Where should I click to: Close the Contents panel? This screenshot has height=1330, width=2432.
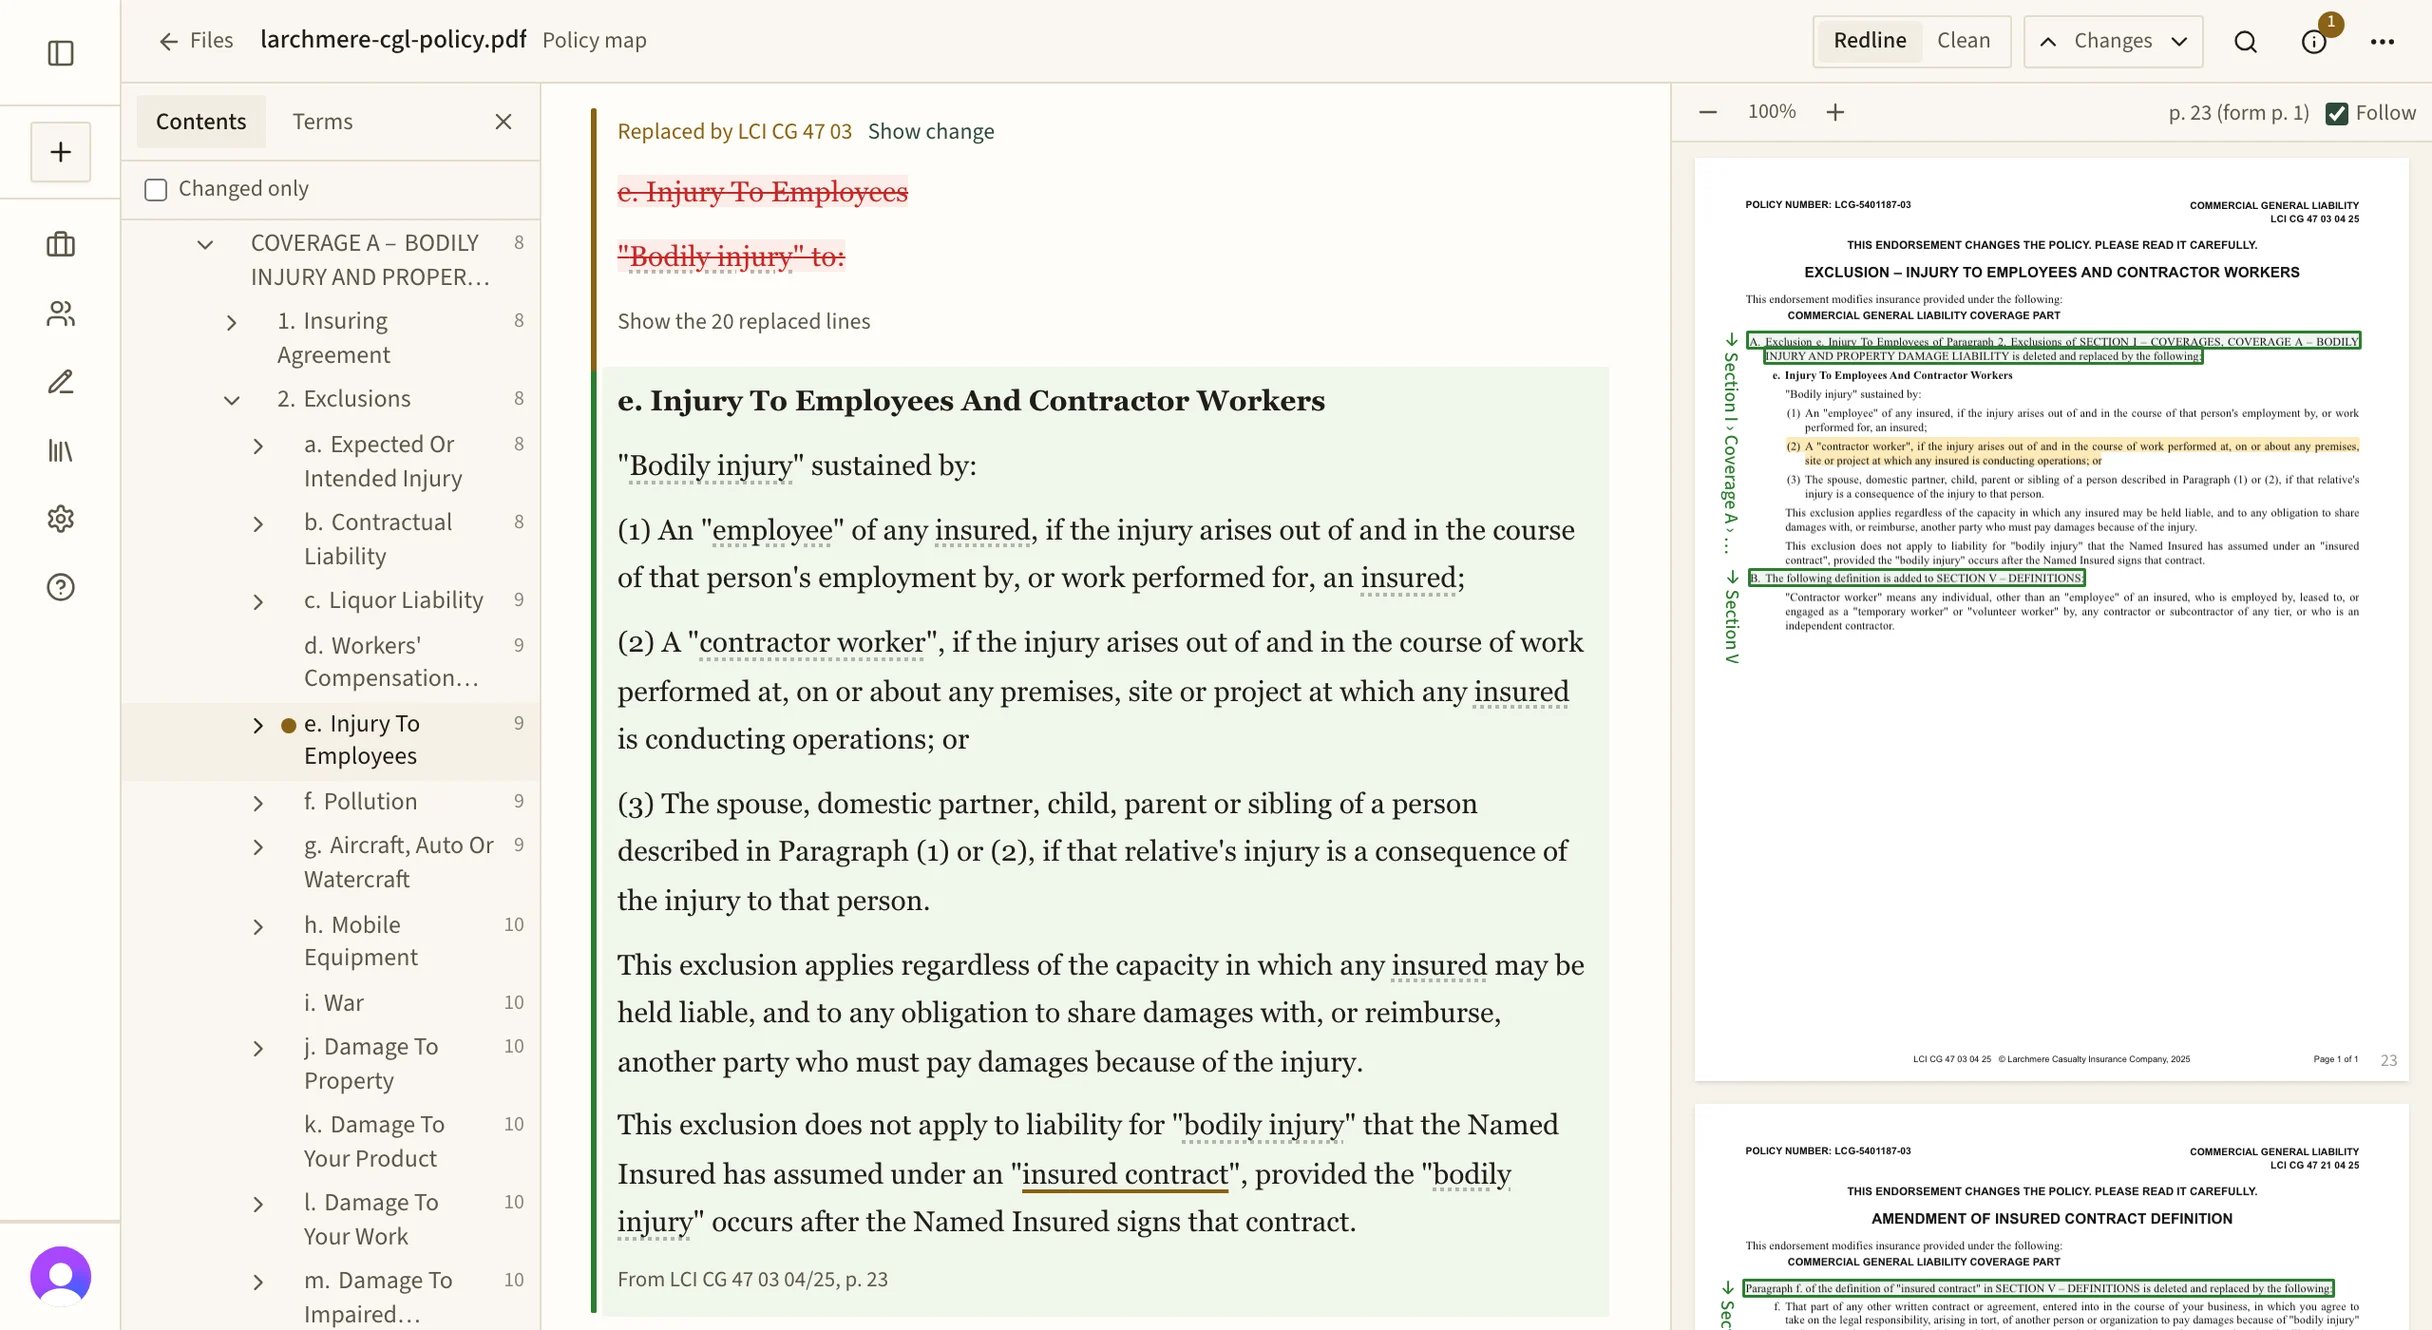503,121
